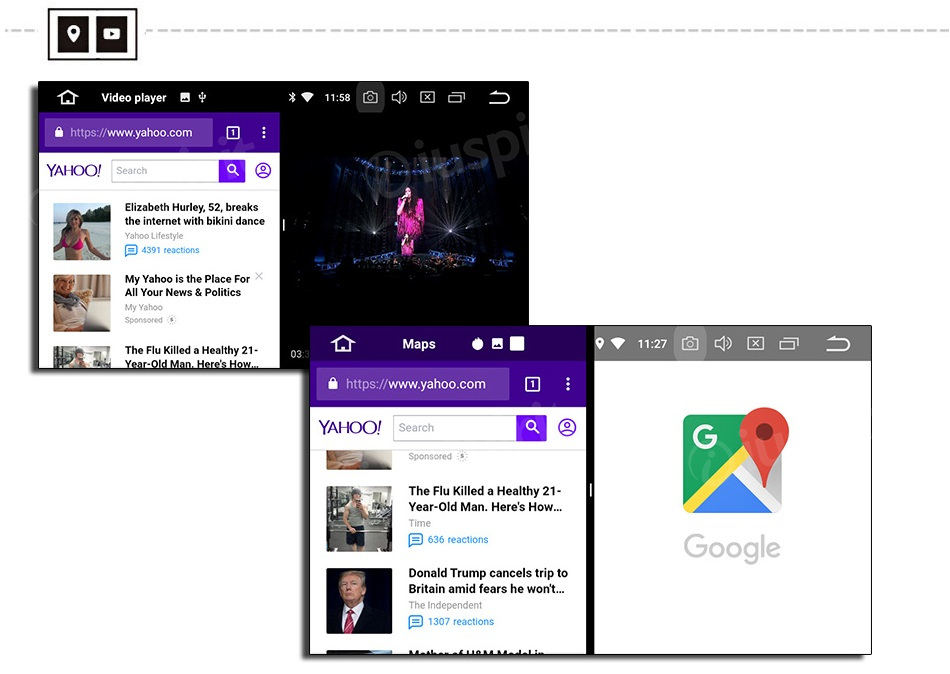Open Donald Trump cancels trip article
This screenshot has width=950, height=674.
pyautogui.click(x=487, y=581)
